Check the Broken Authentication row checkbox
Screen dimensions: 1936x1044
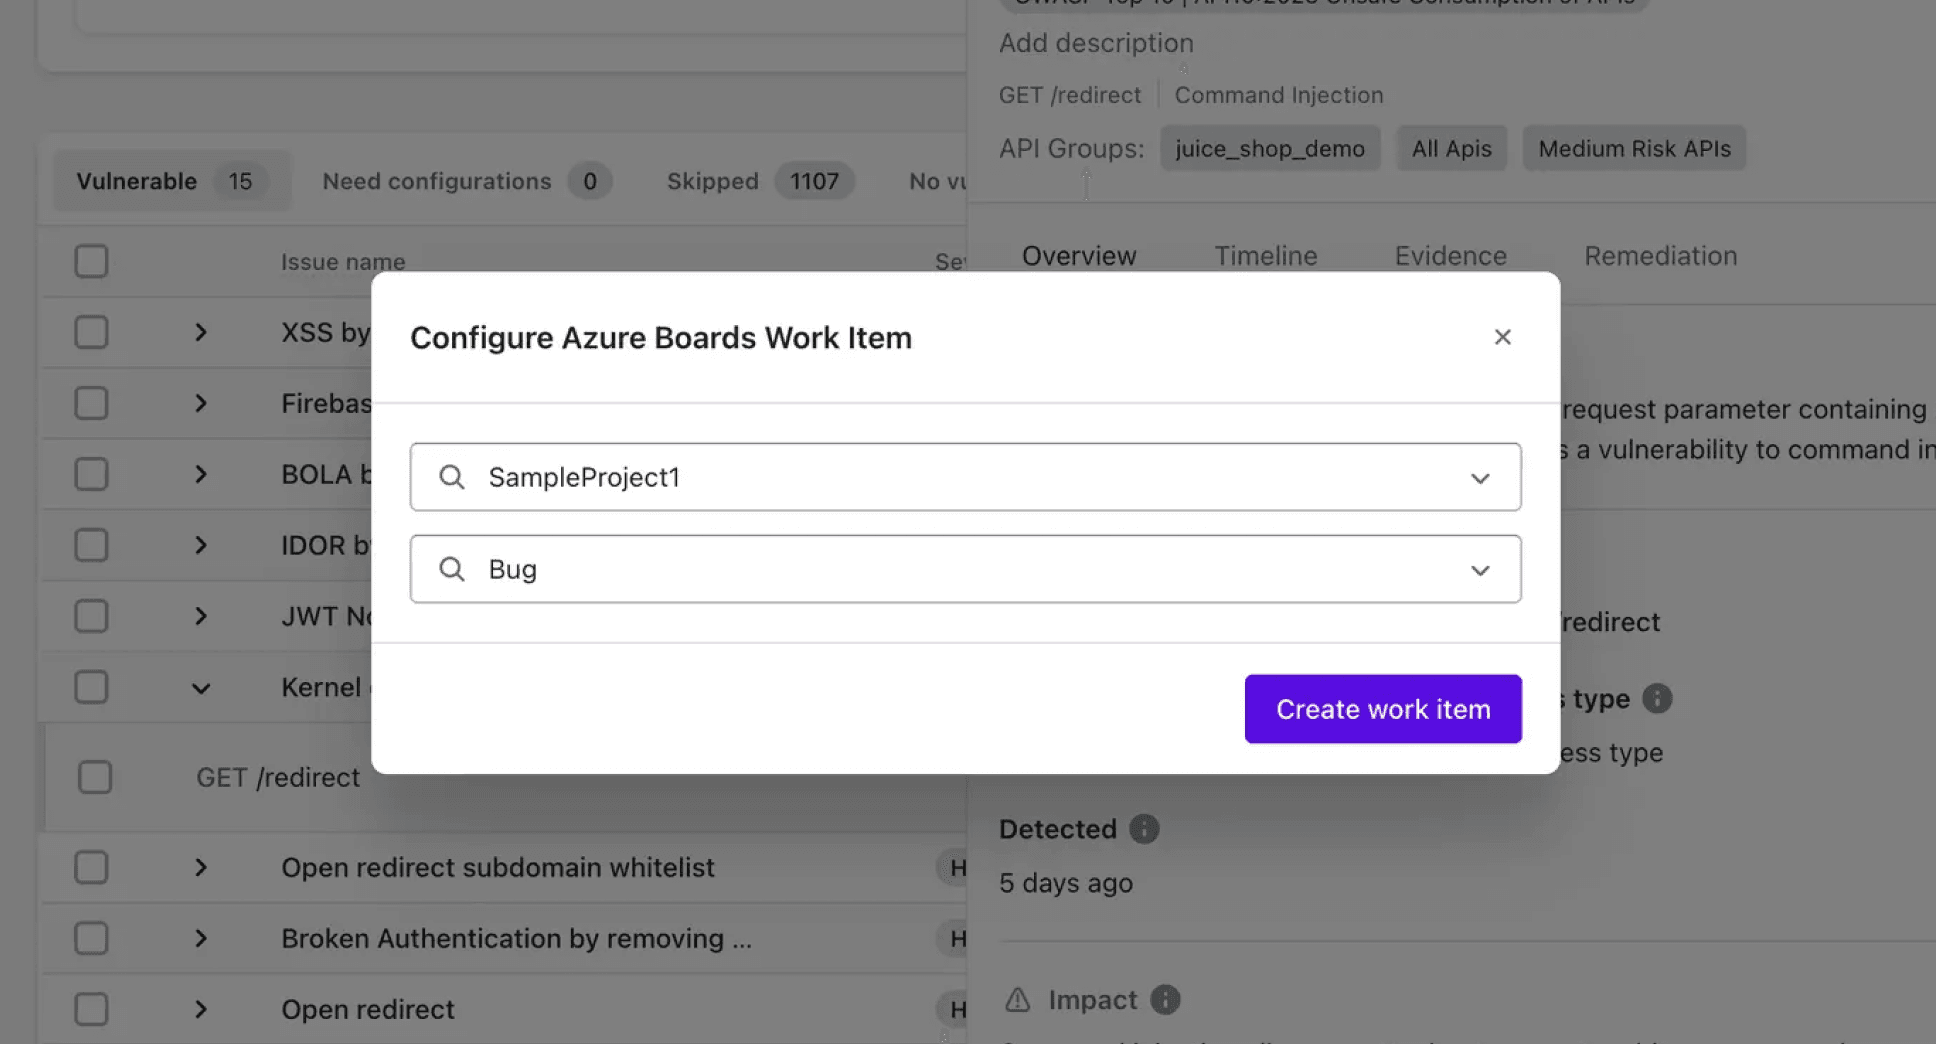(x=91, y=938)
